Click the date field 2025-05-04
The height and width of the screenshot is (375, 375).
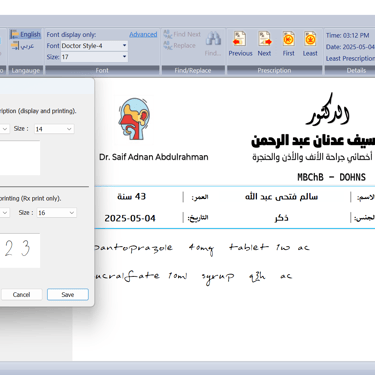pos(130,218)
